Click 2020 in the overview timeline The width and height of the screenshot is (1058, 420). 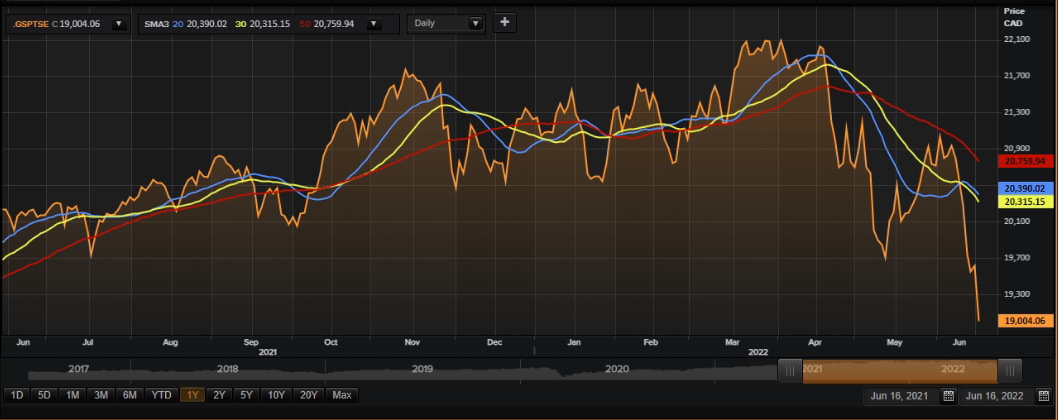[617, 369]
